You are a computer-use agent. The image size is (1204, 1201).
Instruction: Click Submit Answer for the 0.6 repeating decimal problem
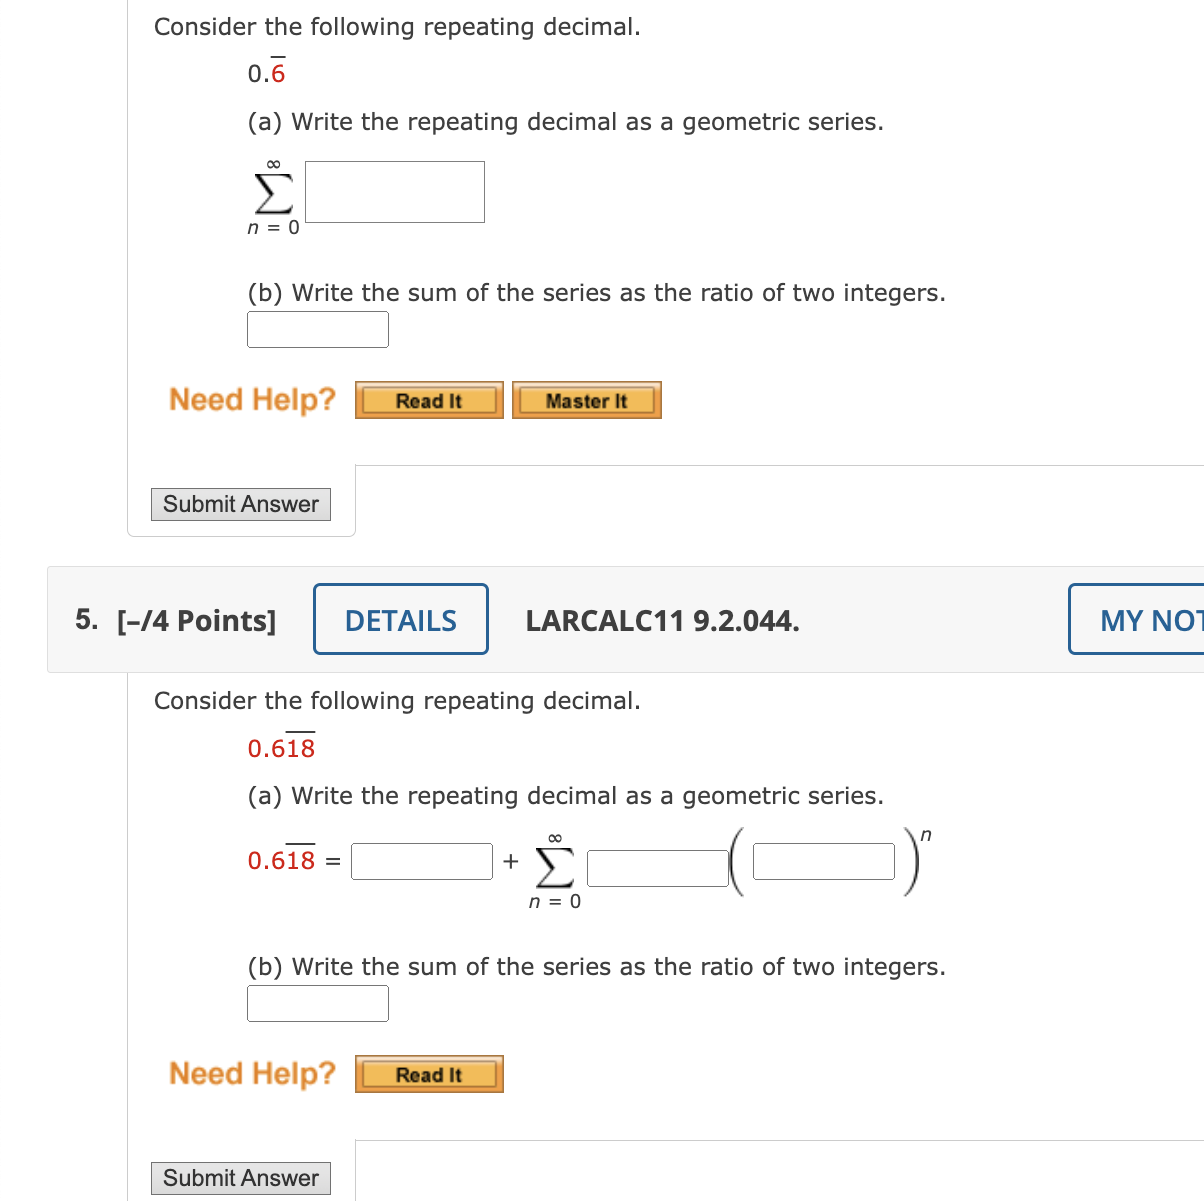240,504
